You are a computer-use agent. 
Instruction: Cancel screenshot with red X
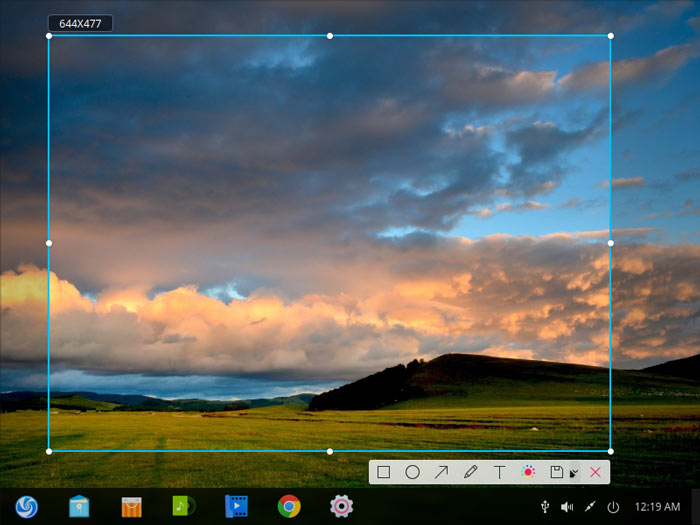tap(595, 472)
